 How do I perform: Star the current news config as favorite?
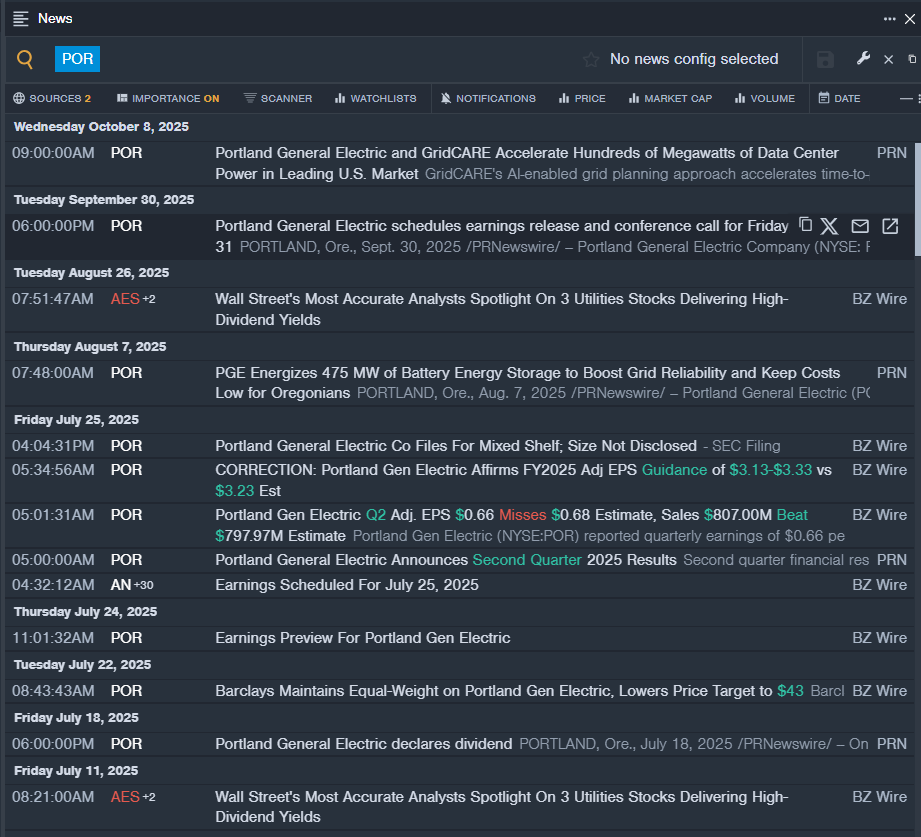(x=591, y=60)
